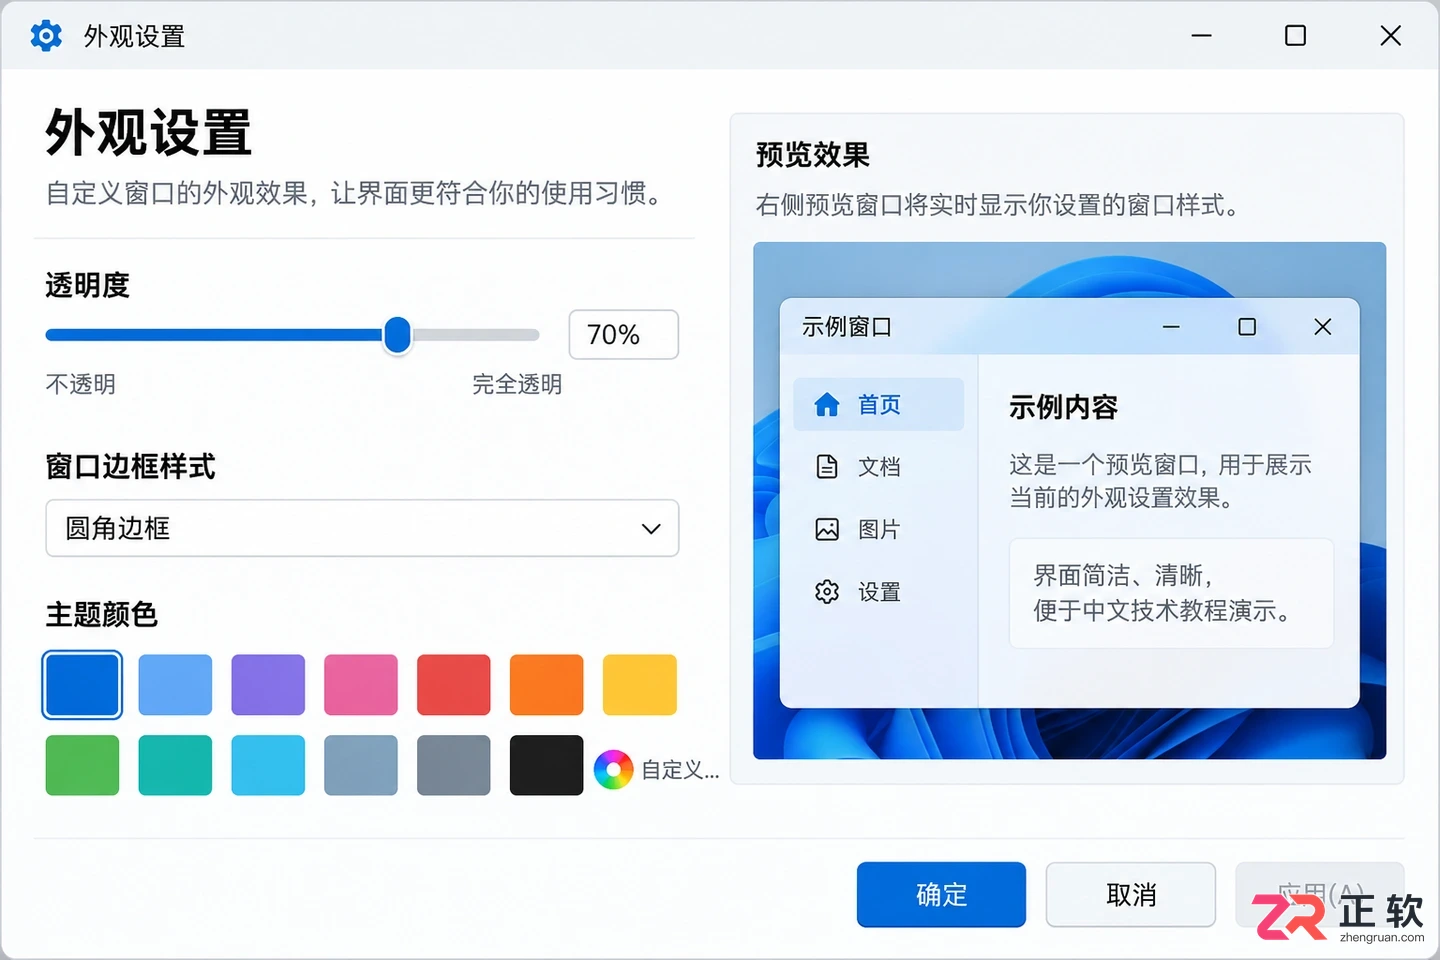Close the 示例窗口 preview window
The image size is (1440, 960).
pos(1323,327)
